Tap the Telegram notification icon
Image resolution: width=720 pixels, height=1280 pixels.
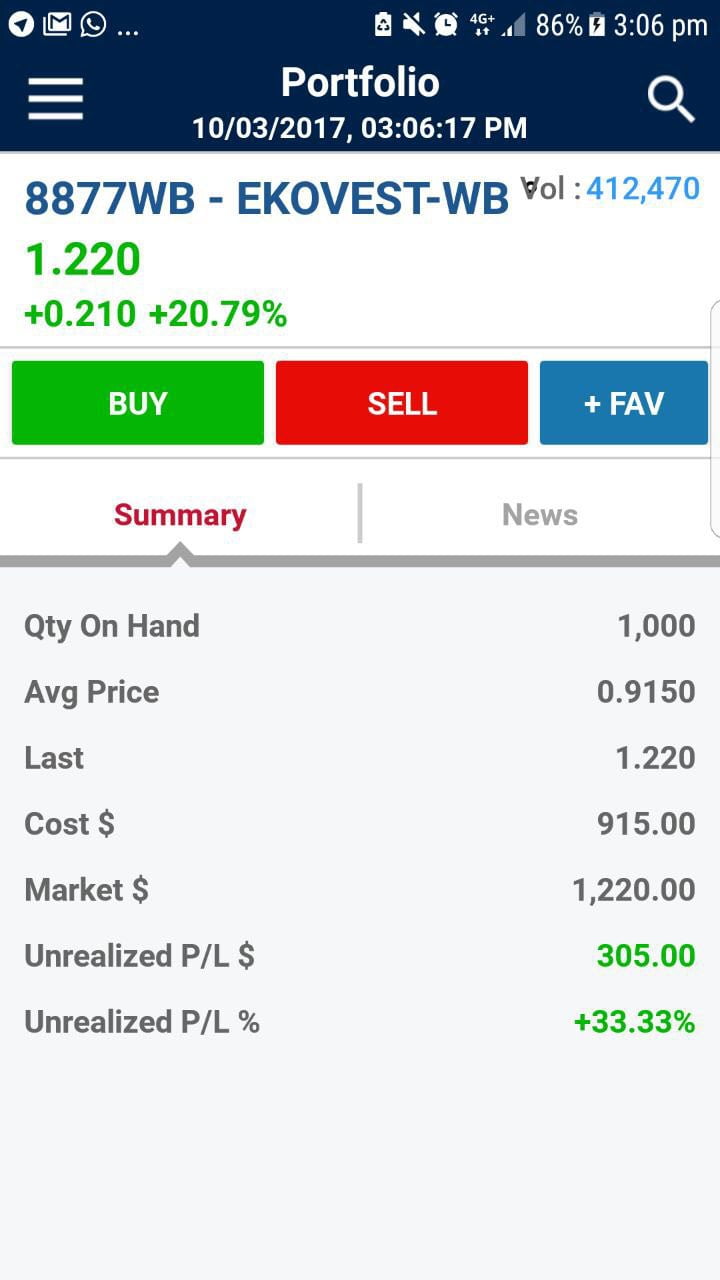pos(21,24)
